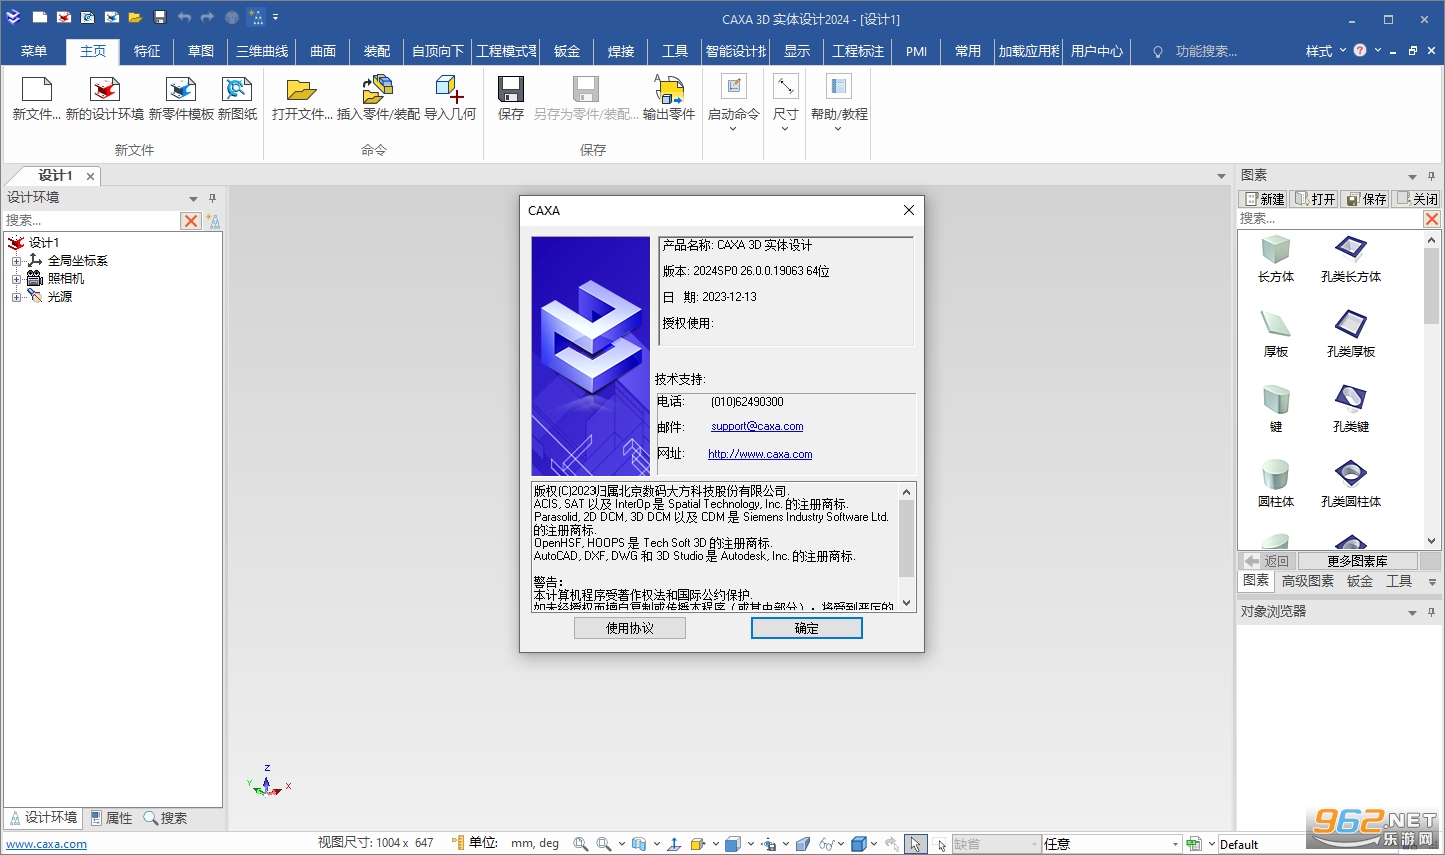Switch to the 装配 ribbon tab
This screenshot has width=1445, height=855.
point(377,51)
